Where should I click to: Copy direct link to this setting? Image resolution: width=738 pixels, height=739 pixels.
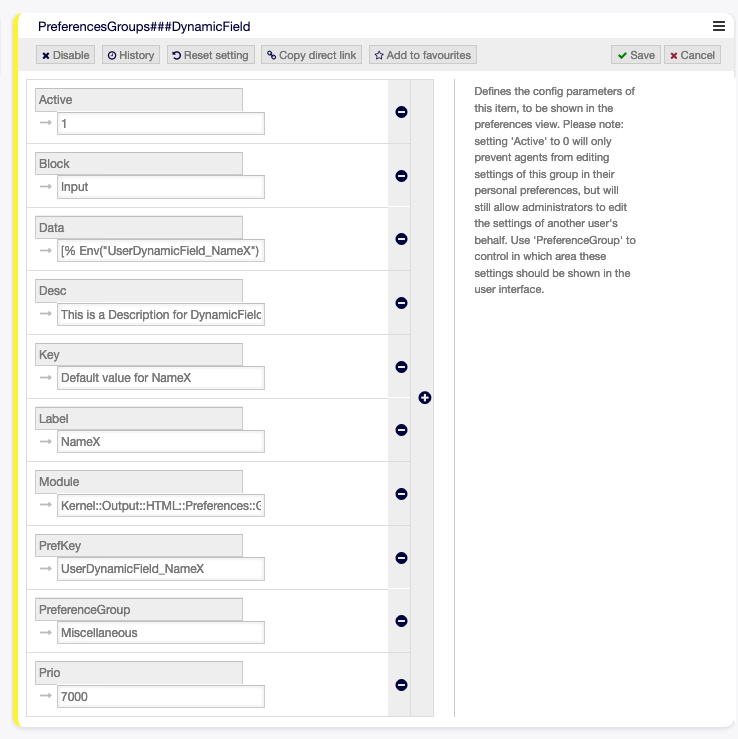pyautogui.click(x=312, y=55)
